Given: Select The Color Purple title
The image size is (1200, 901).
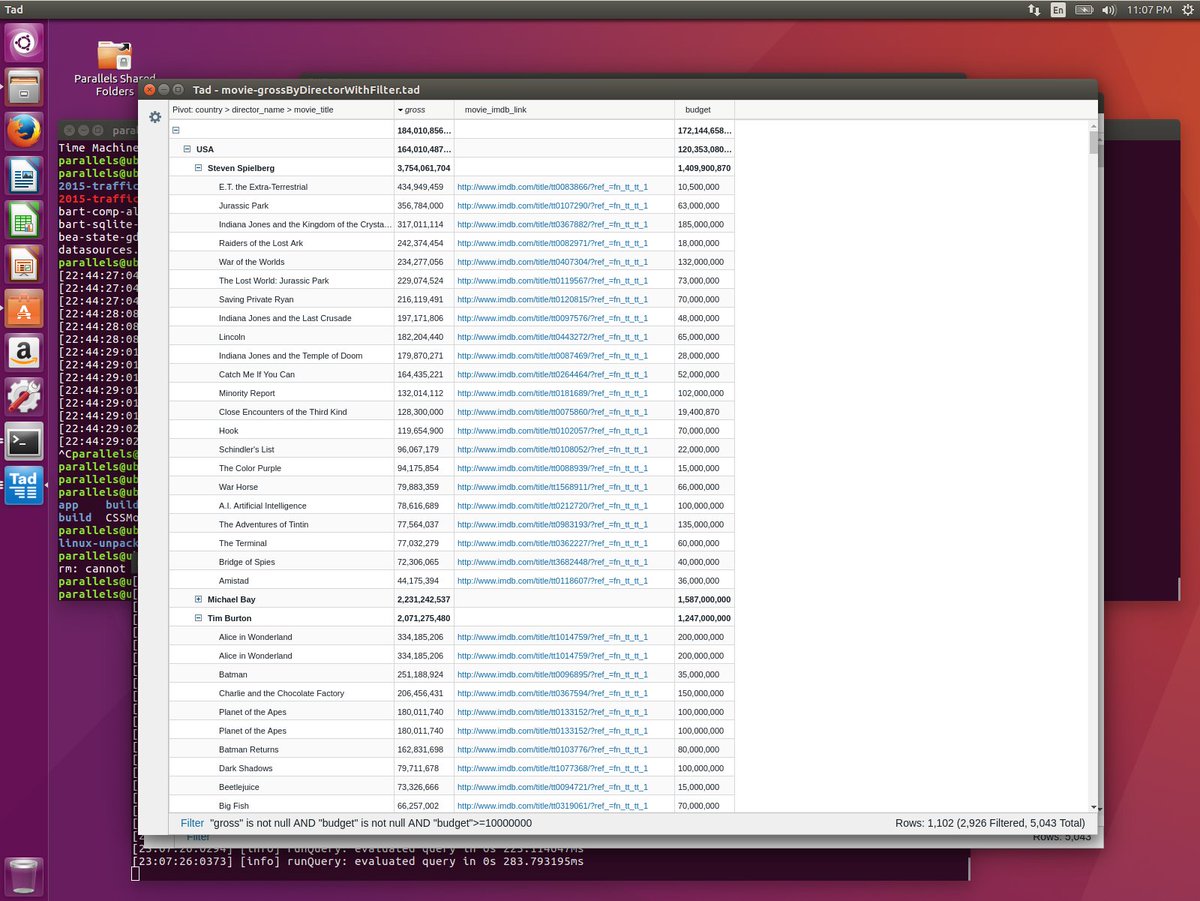Looking at the screenshot, I should [250, 468].
